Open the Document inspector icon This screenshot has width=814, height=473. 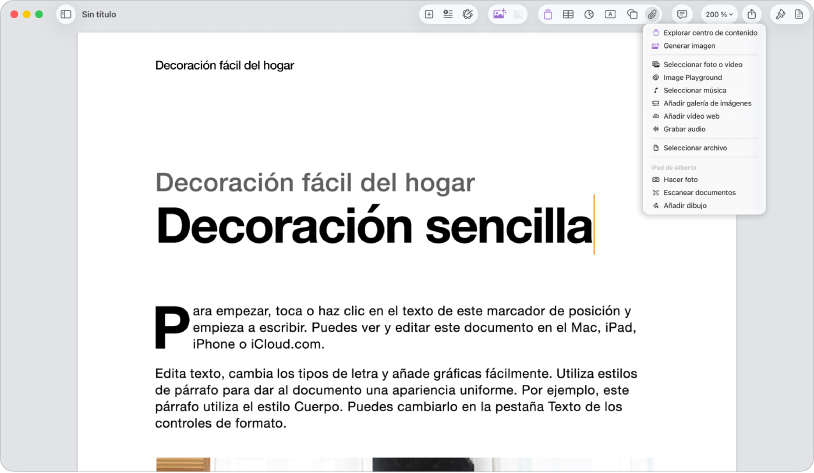[x=799, y=14]
